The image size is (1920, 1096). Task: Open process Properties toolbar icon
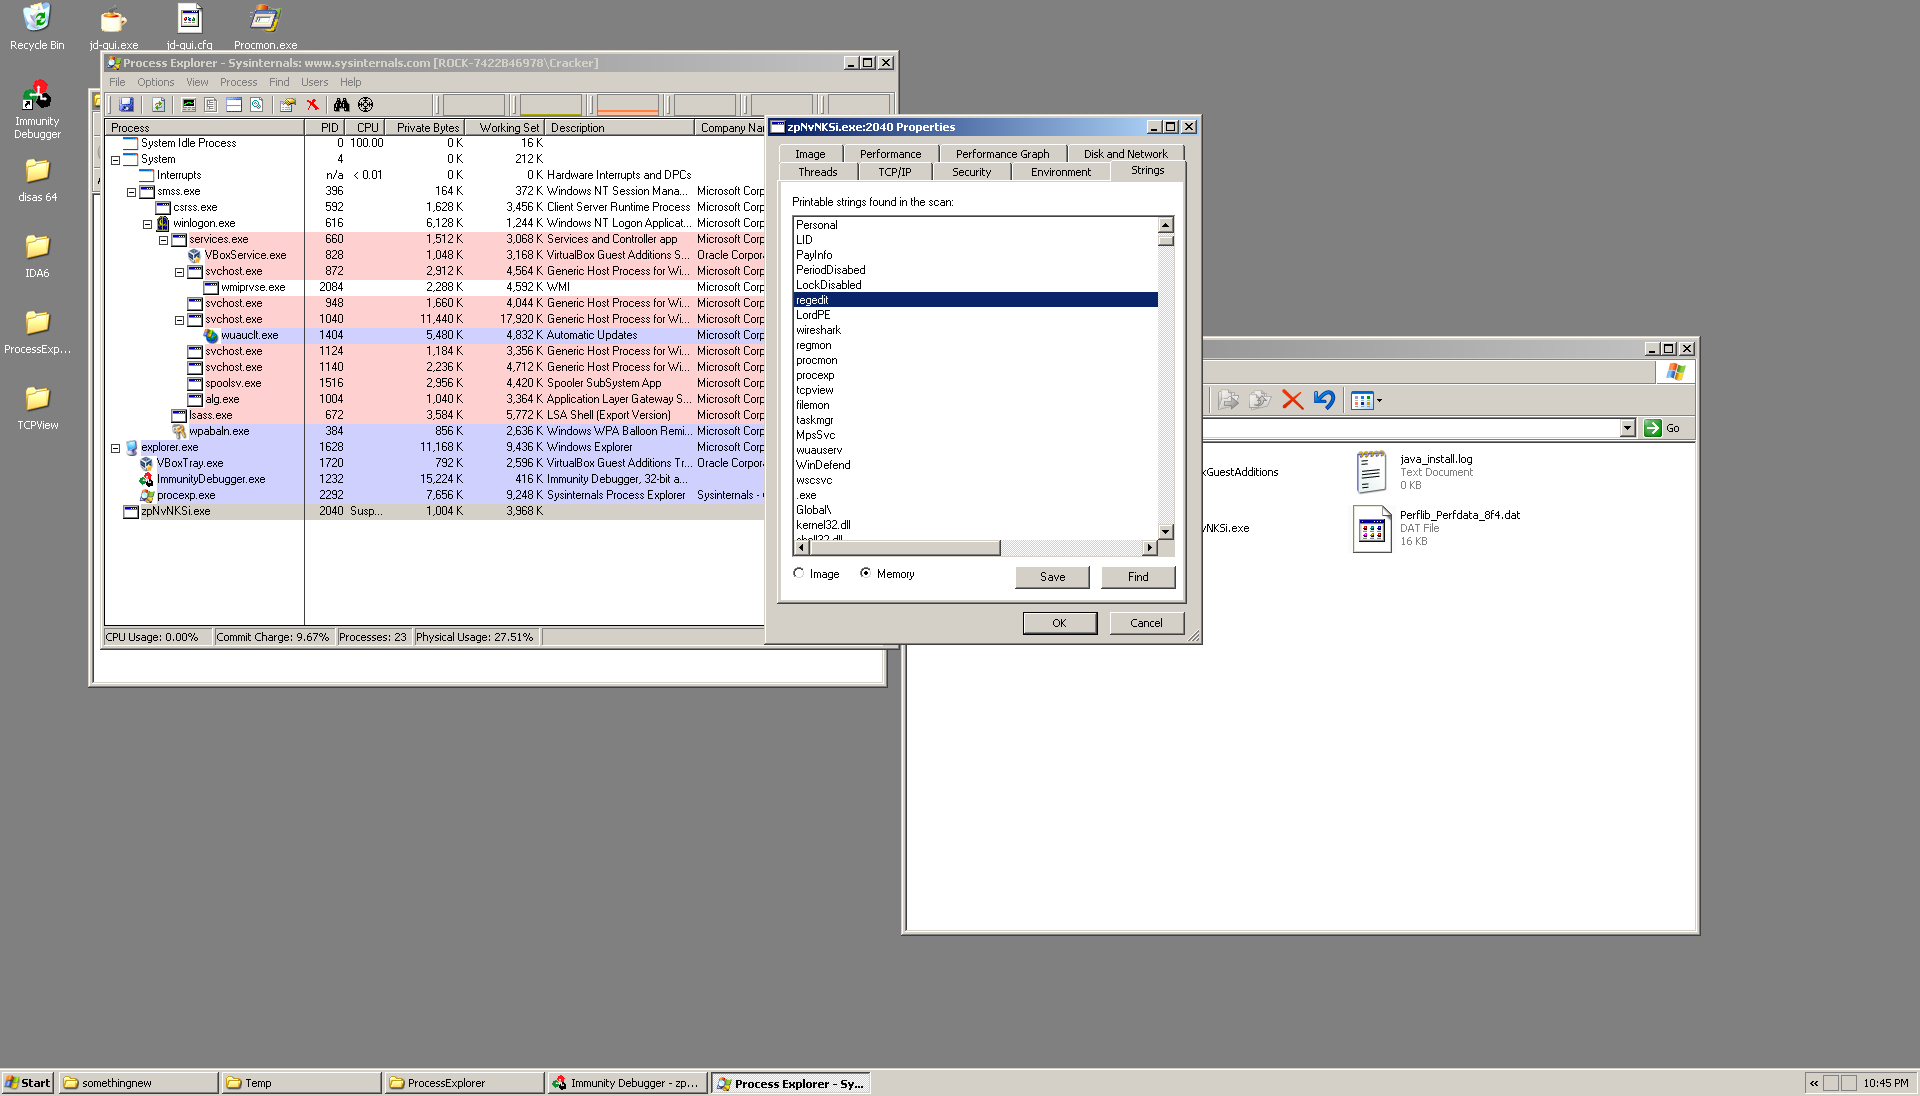(x=288, y=104)
